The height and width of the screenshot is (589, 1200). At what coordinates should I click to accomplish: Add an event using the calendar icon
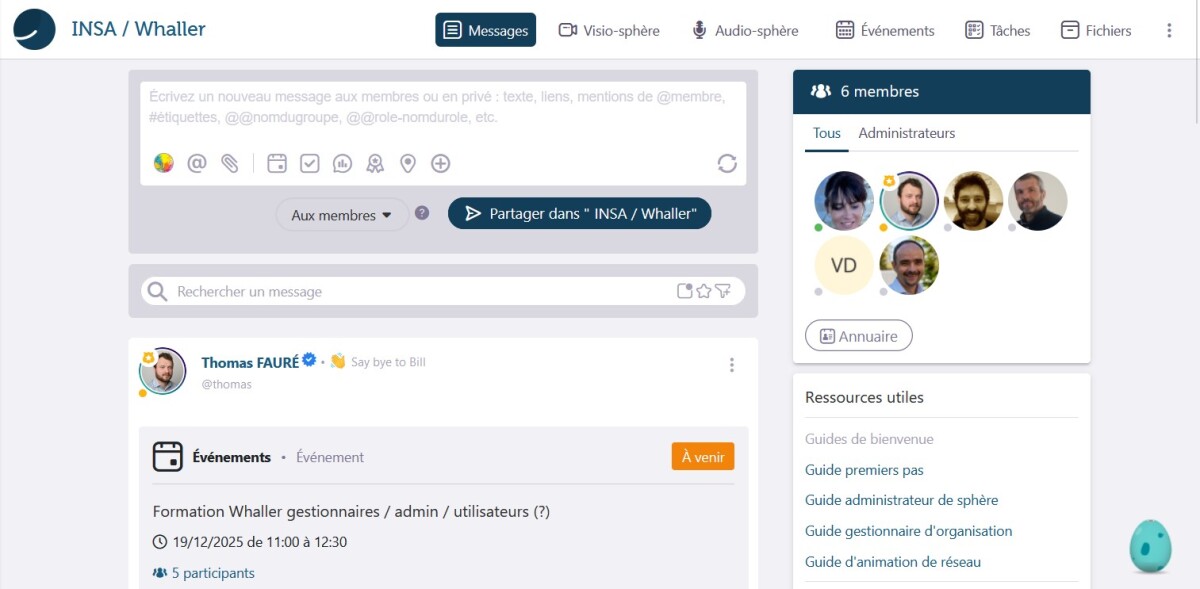click(277, 163)
